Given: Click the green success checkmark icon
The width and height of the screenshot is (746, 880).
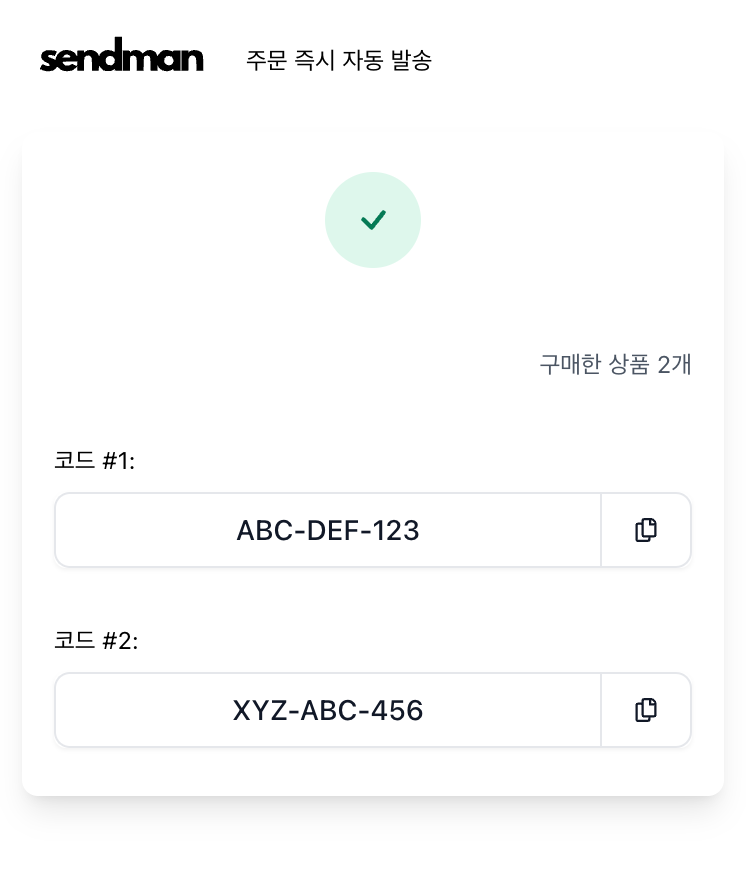Looking at the screenshot, I should [x=373, y=220].
